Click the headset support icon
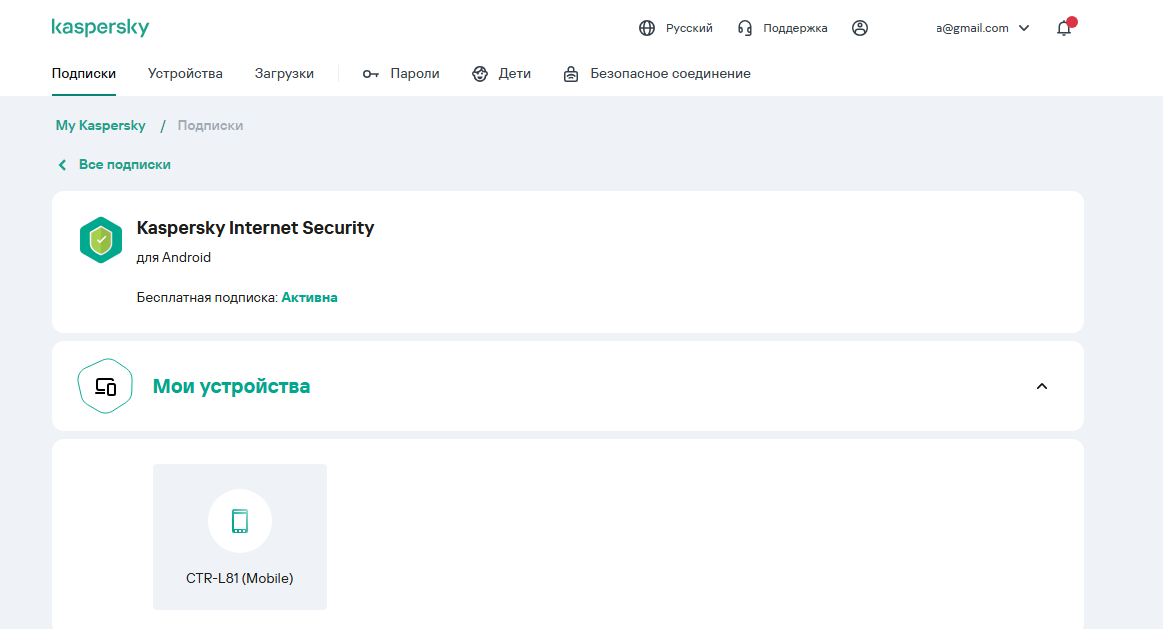 (x=745, y=28)
